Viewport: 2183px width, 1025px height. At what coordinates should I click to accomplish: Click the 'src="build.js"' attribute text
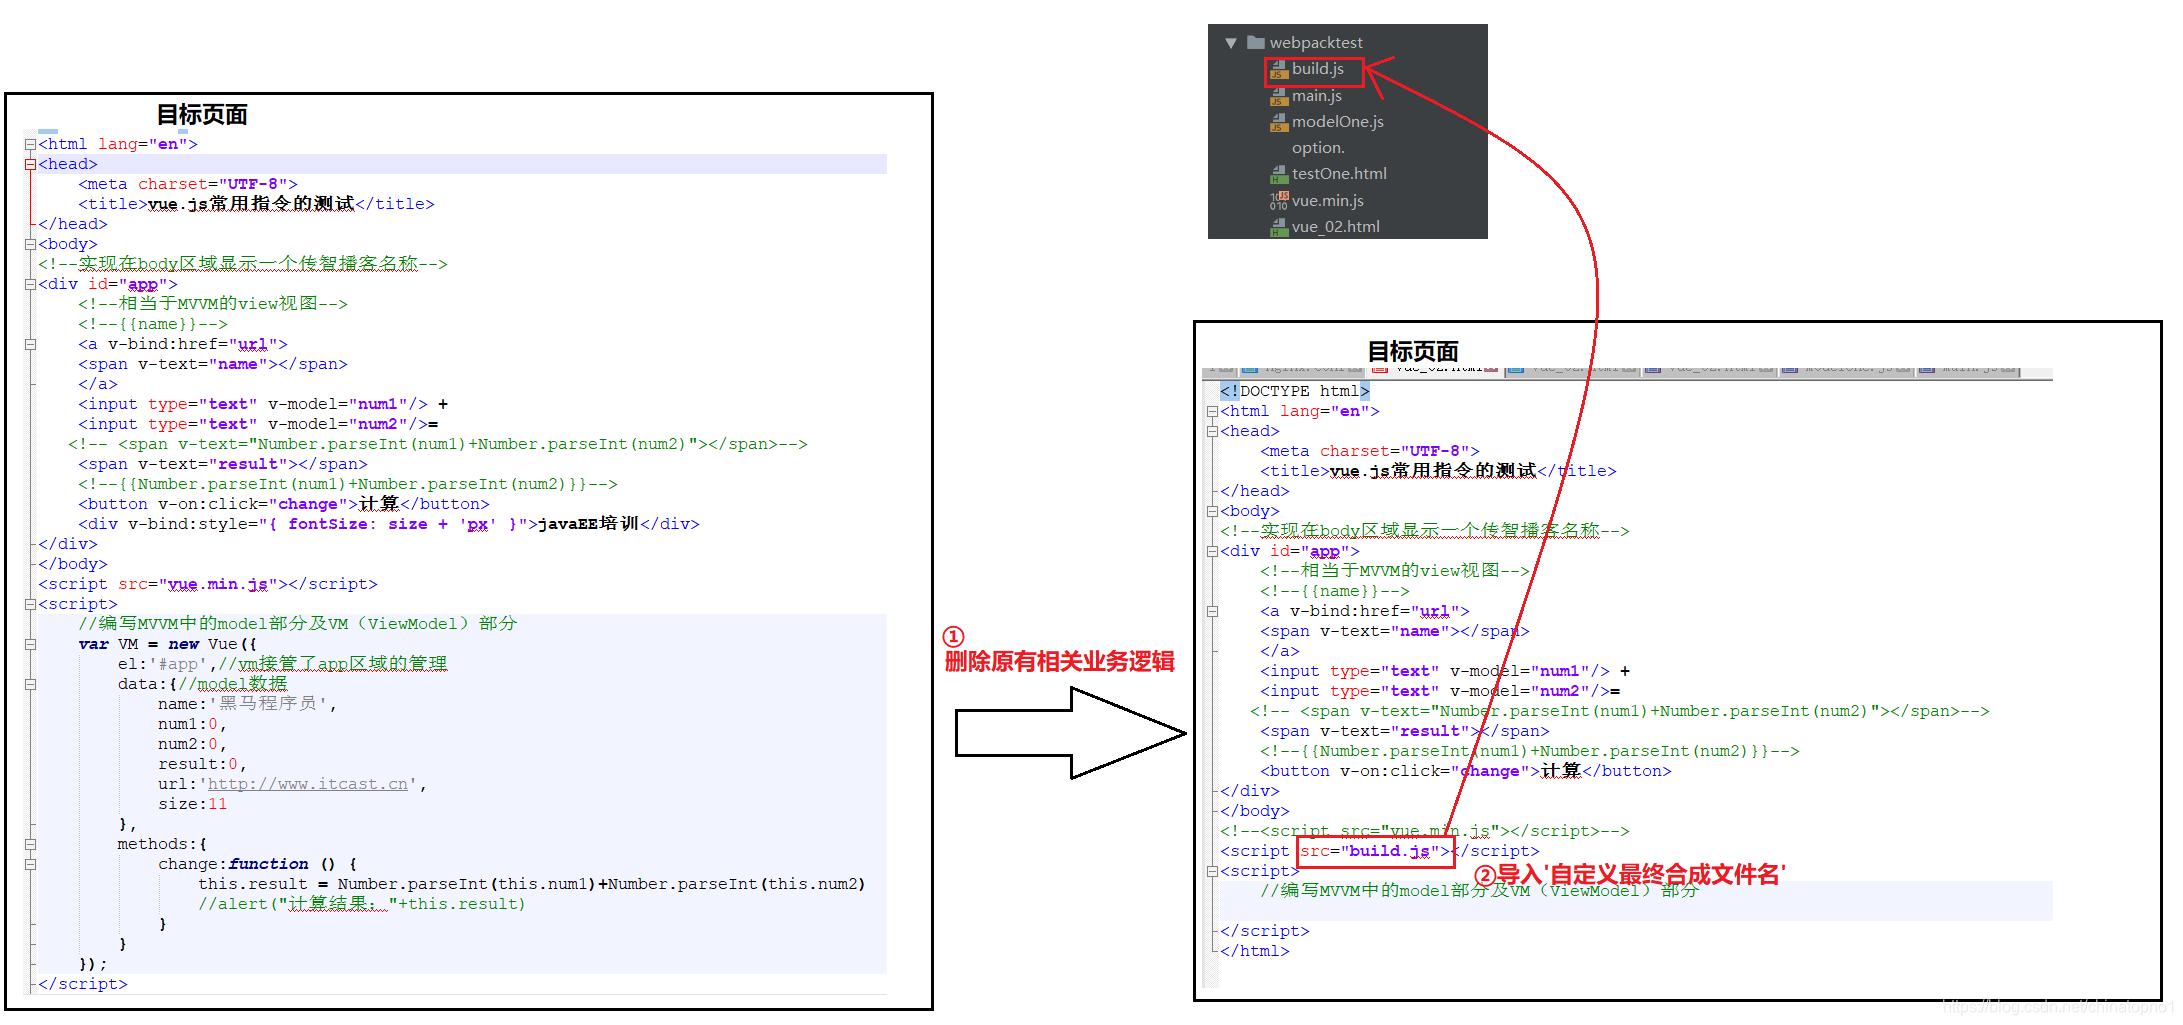[x=1375, y=851]
